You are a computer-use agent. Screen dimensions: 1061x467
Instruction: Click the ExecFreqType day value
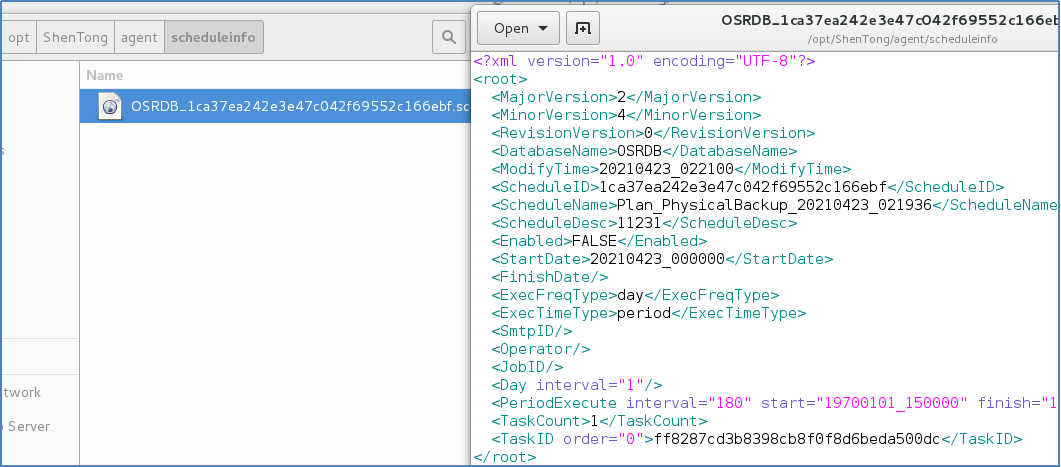coord(629,295)
